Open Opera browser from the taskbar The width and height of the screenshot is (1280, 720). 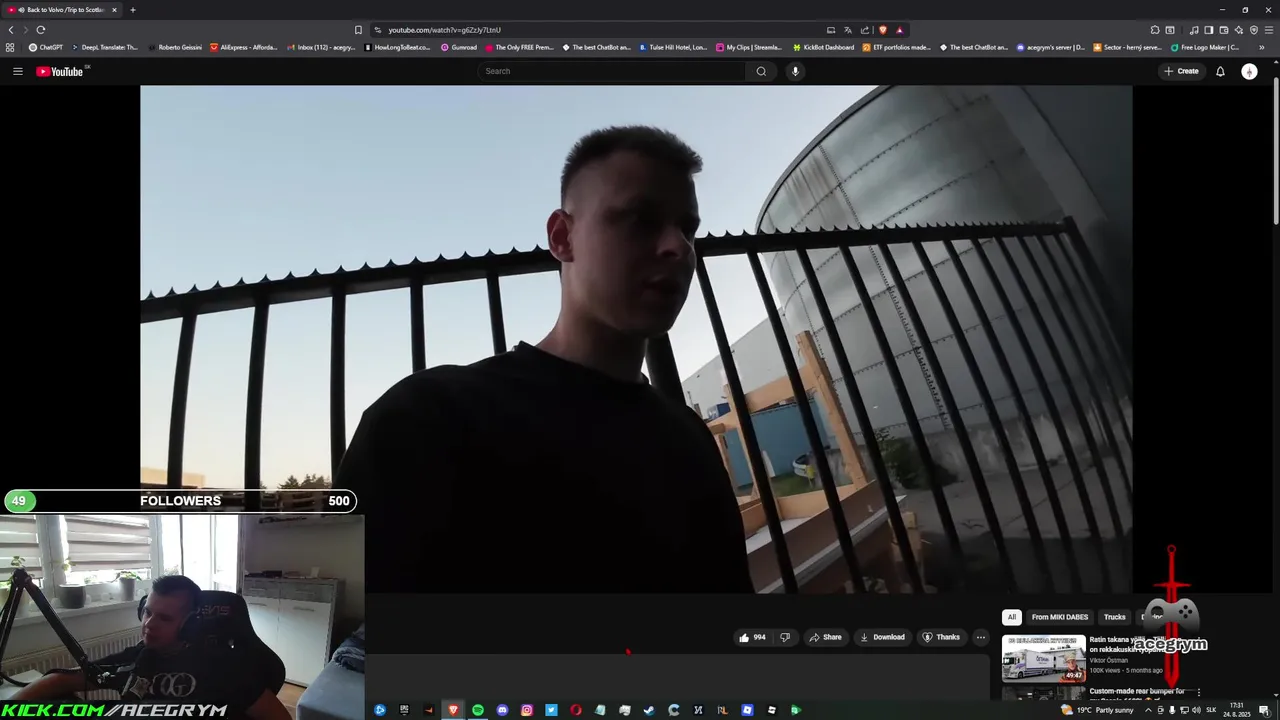pyautogui.click(x=576, y=710)
